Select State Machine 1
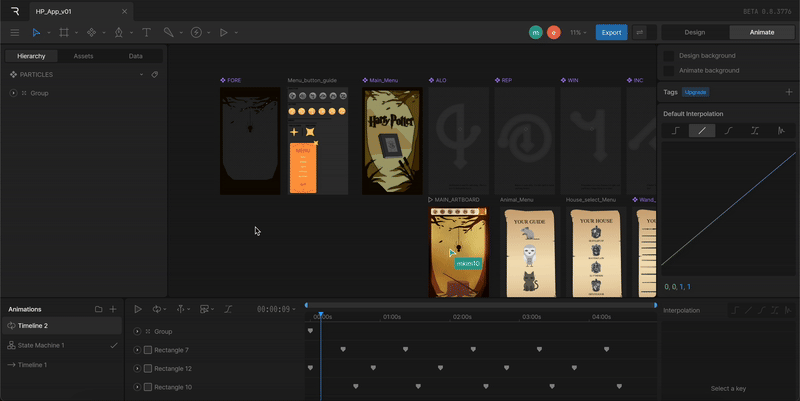800x401 pixels. (62, 345)
